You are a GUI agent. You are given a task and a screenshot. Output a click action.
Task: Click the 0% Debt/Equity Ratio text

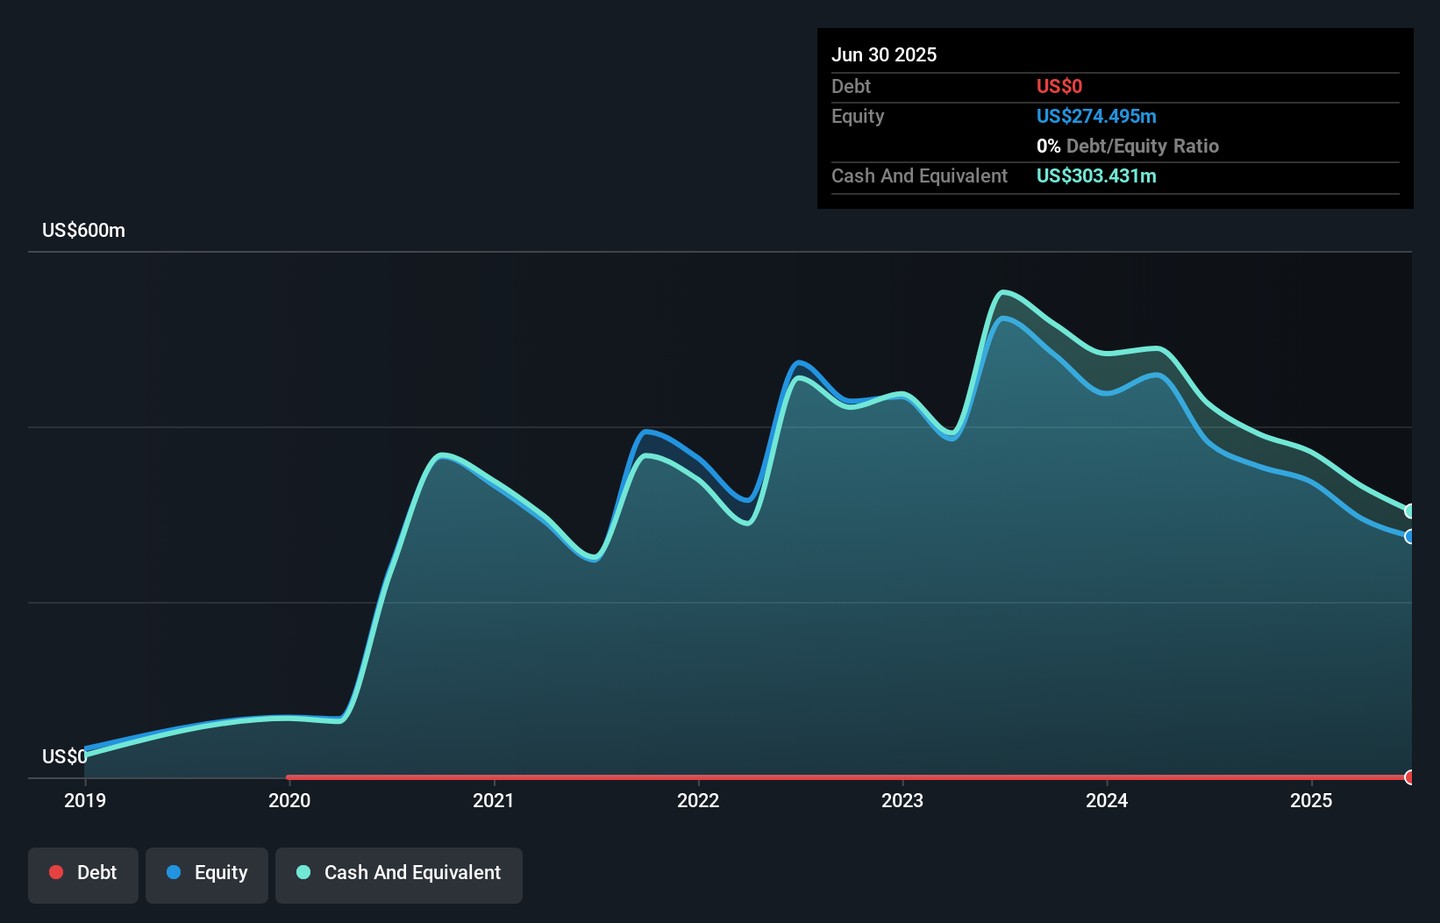(x=1127, y=146)
